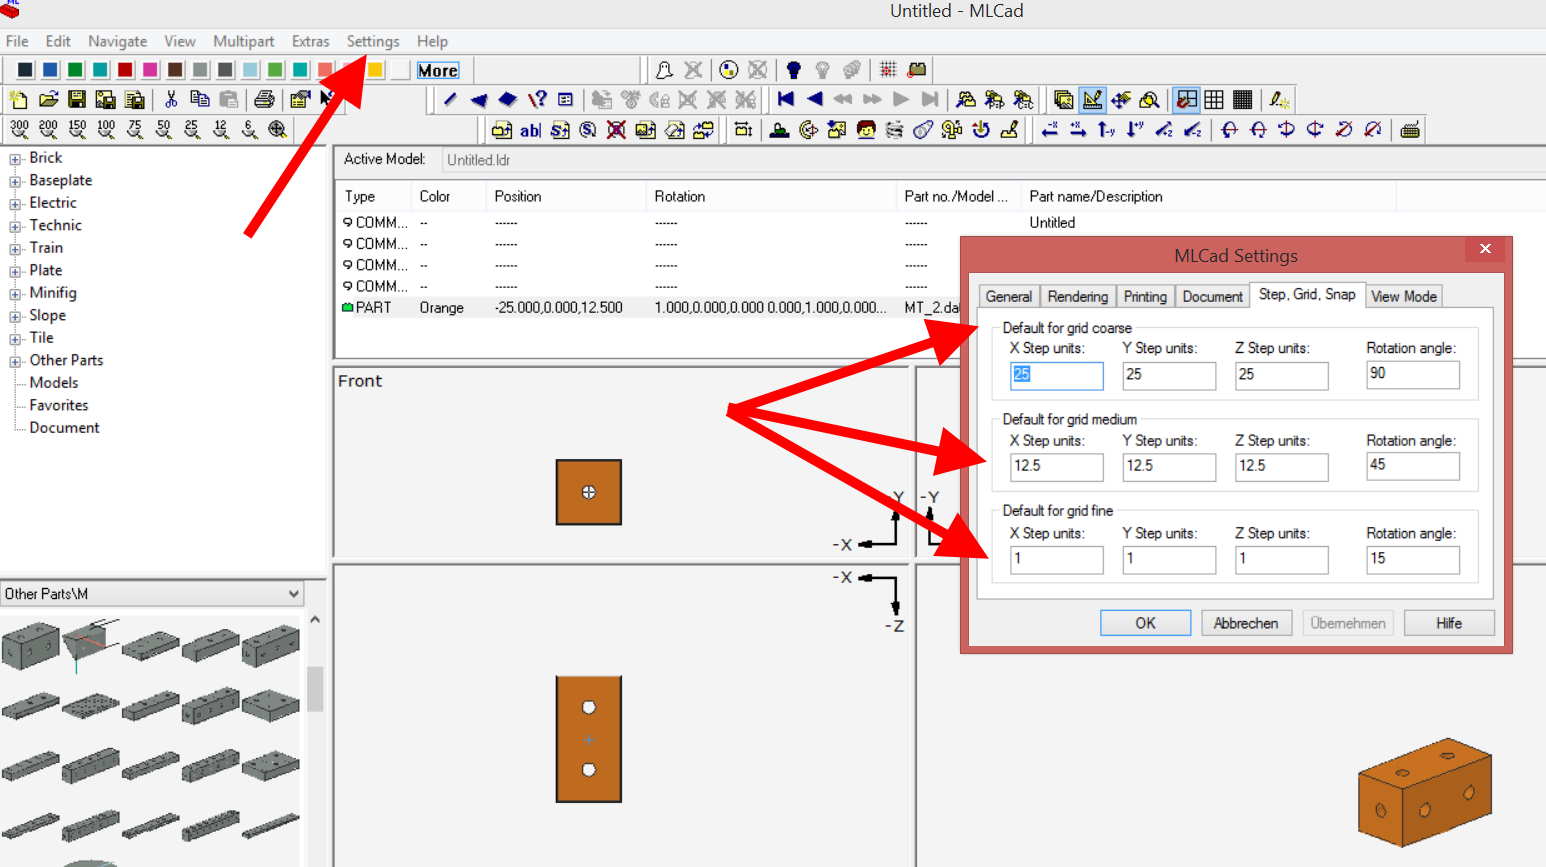This screenshot has width=1546, height=867.
Task: Click coarse grid Y Step units field
Action: point(1169,375)
